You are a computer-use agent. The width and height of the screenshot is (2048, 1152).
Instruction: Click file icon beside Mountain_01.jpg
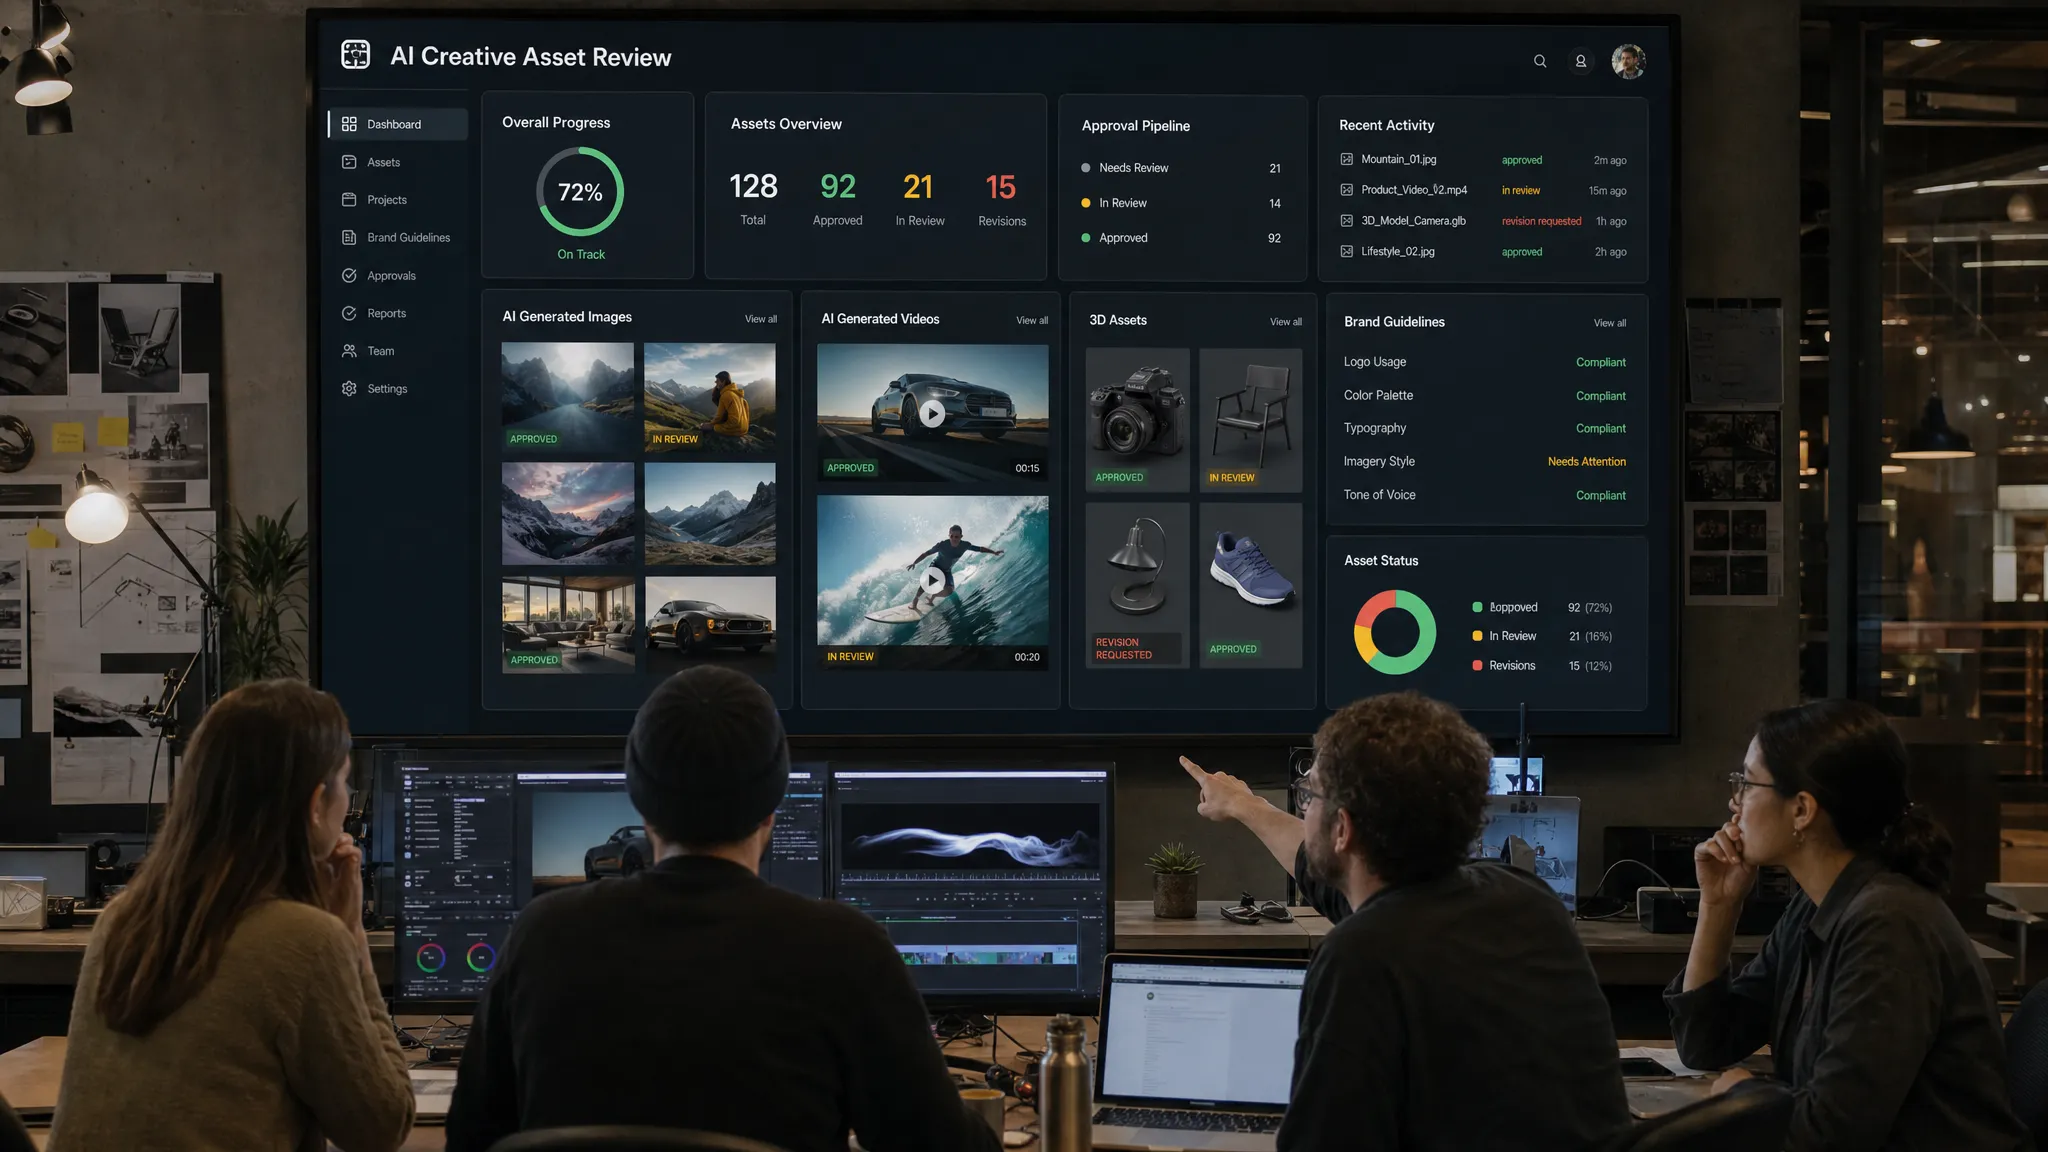pyautogui.click(x=1347, y=159)
